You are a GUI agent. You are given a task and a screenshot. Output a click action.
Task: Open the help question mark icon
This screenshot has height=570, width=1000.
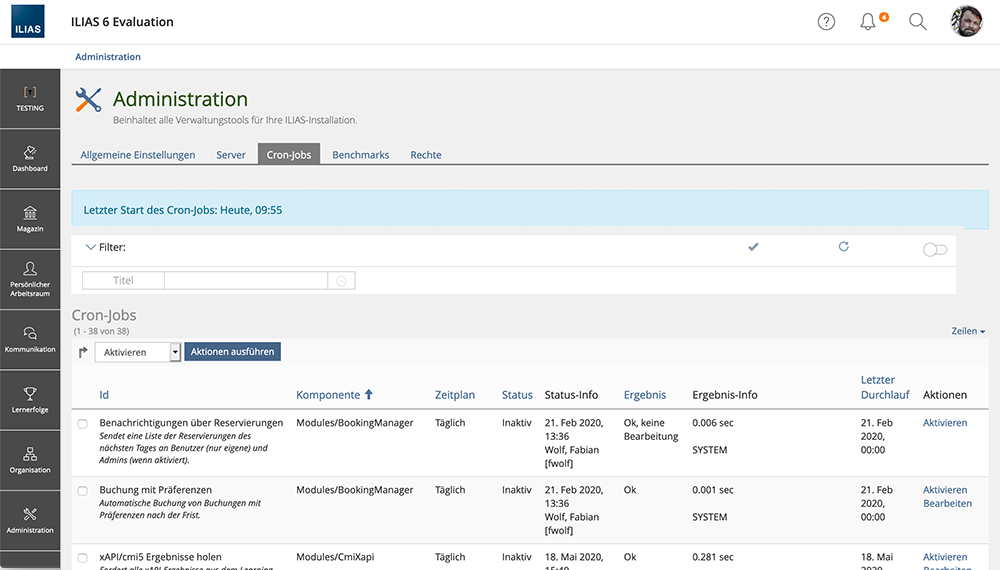coord(826,22)
